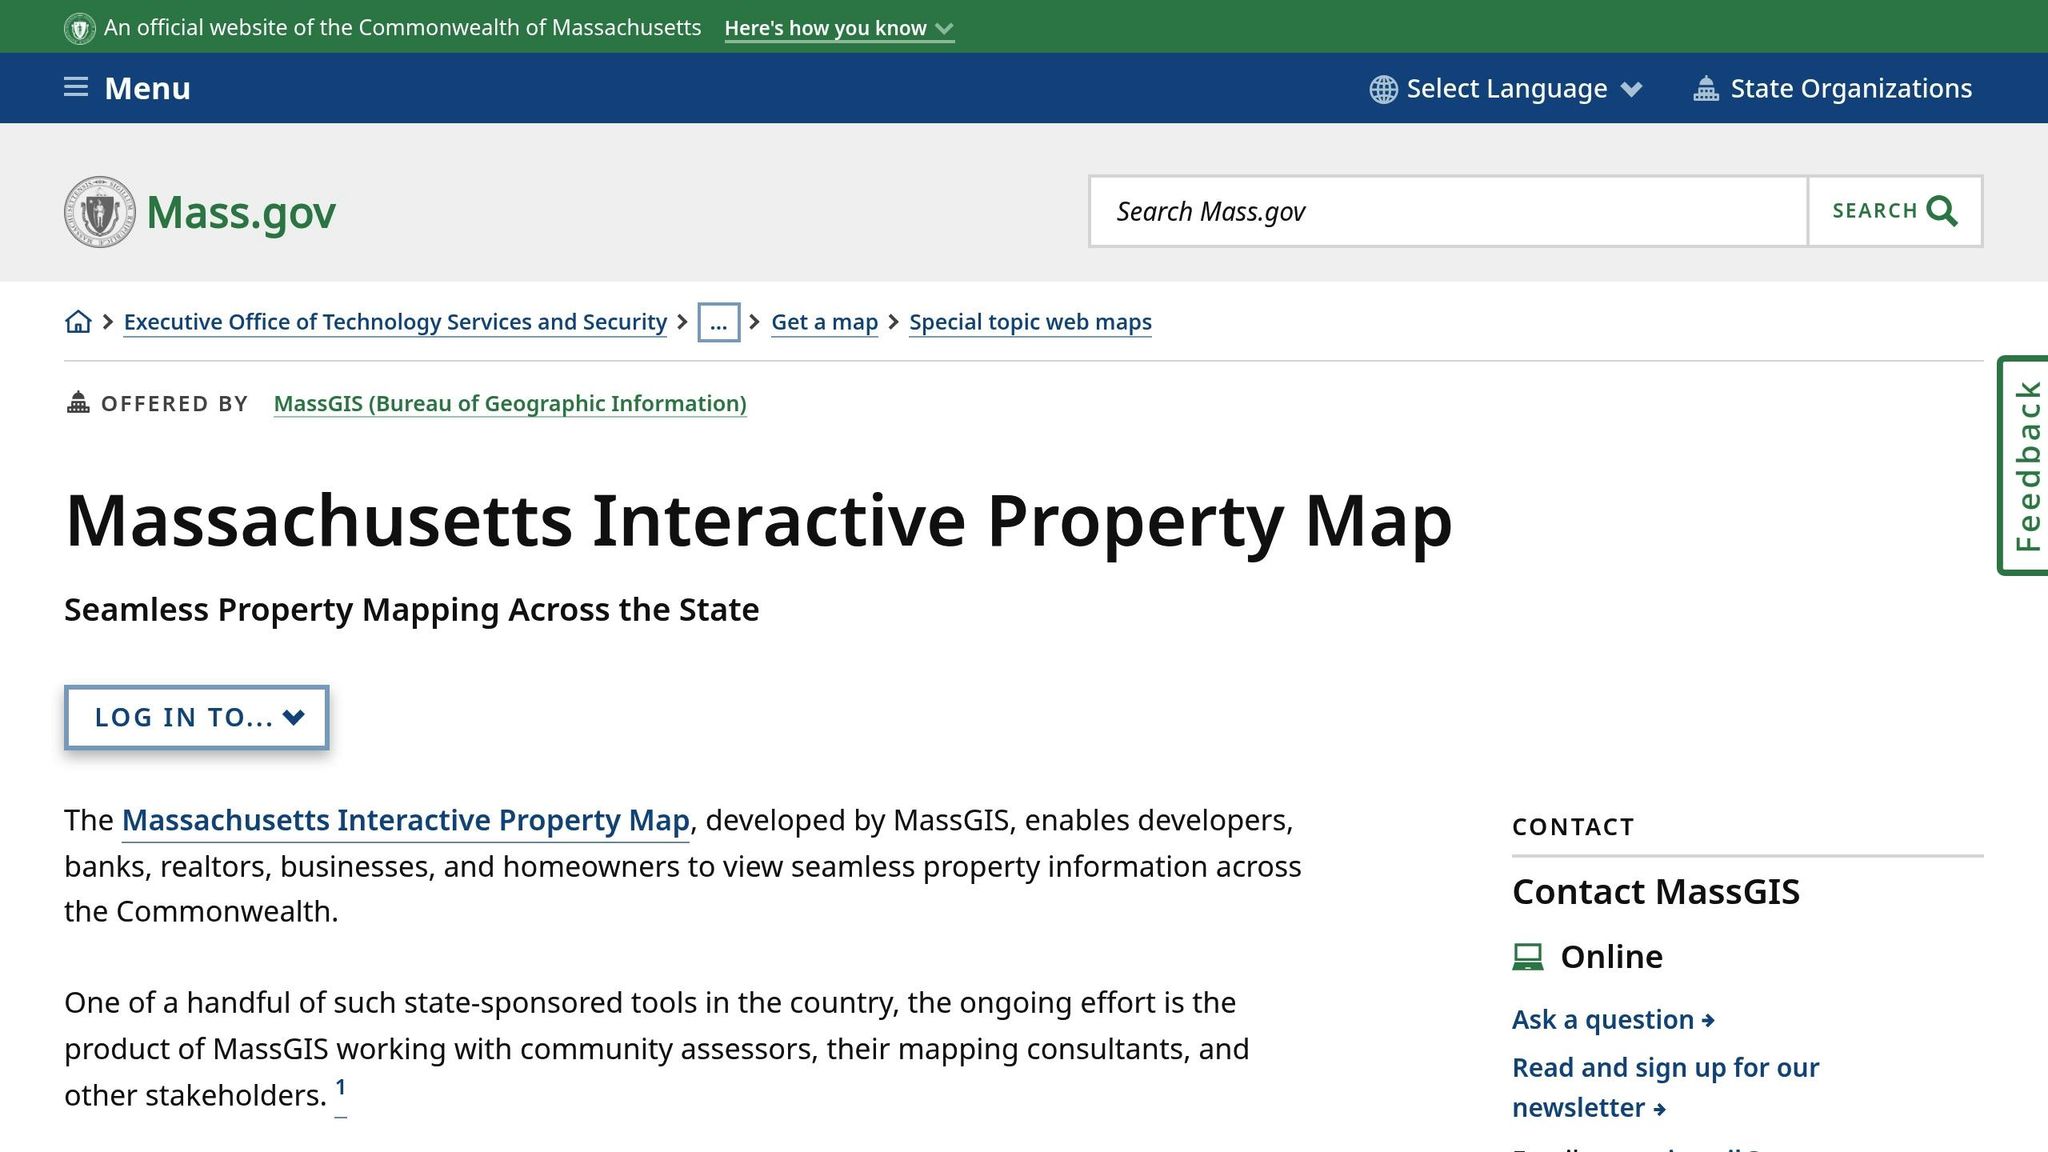Click the globe icon beside Select Language
Image resolution: width=2048 pixels, height=1152 pixels.
pos(1383,89)
